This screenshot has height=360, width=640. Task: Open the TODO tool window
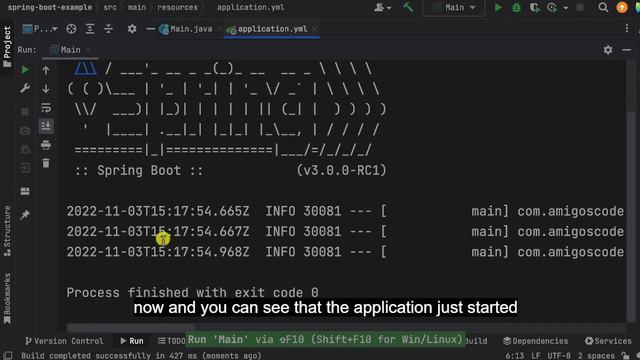[x=172, y=341]
